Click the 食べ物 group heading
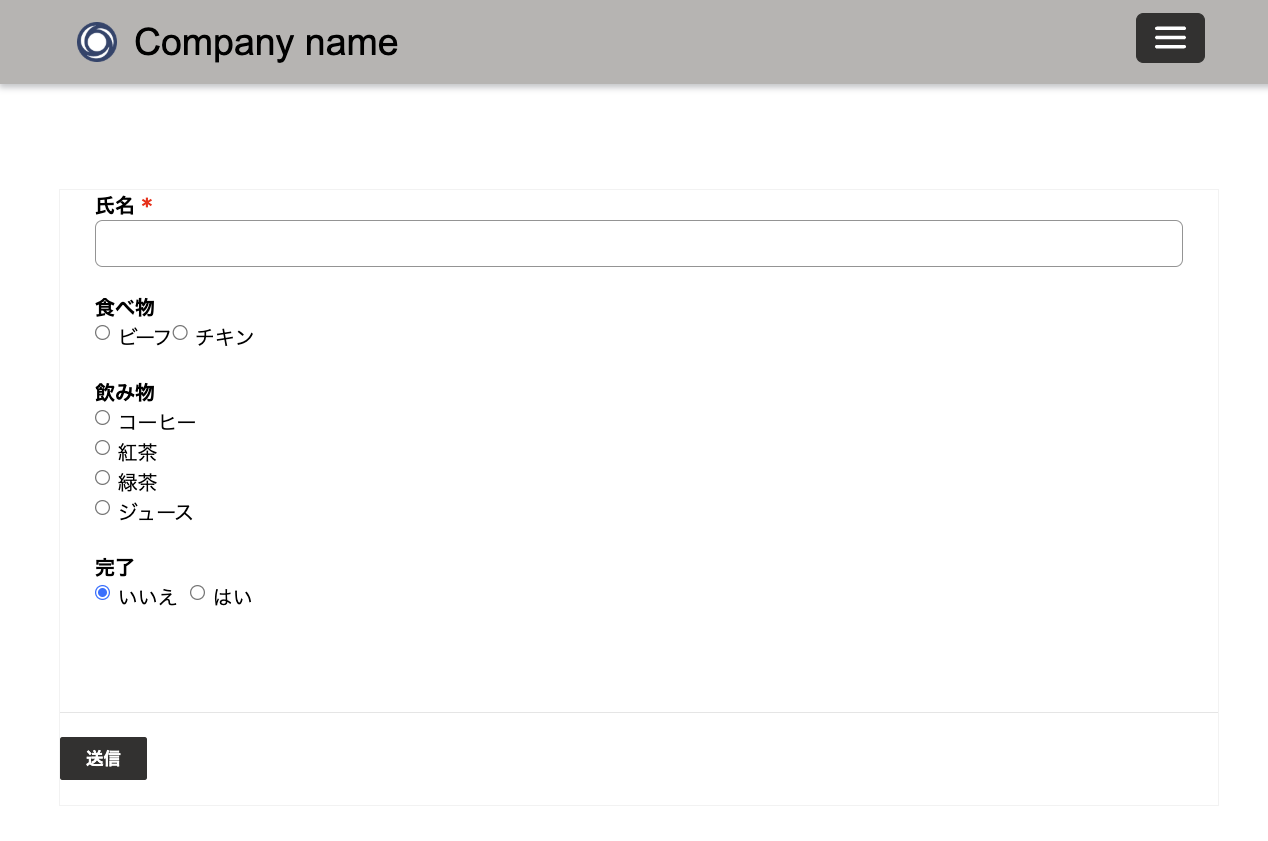1268x841 pixels. click(124, 308)
